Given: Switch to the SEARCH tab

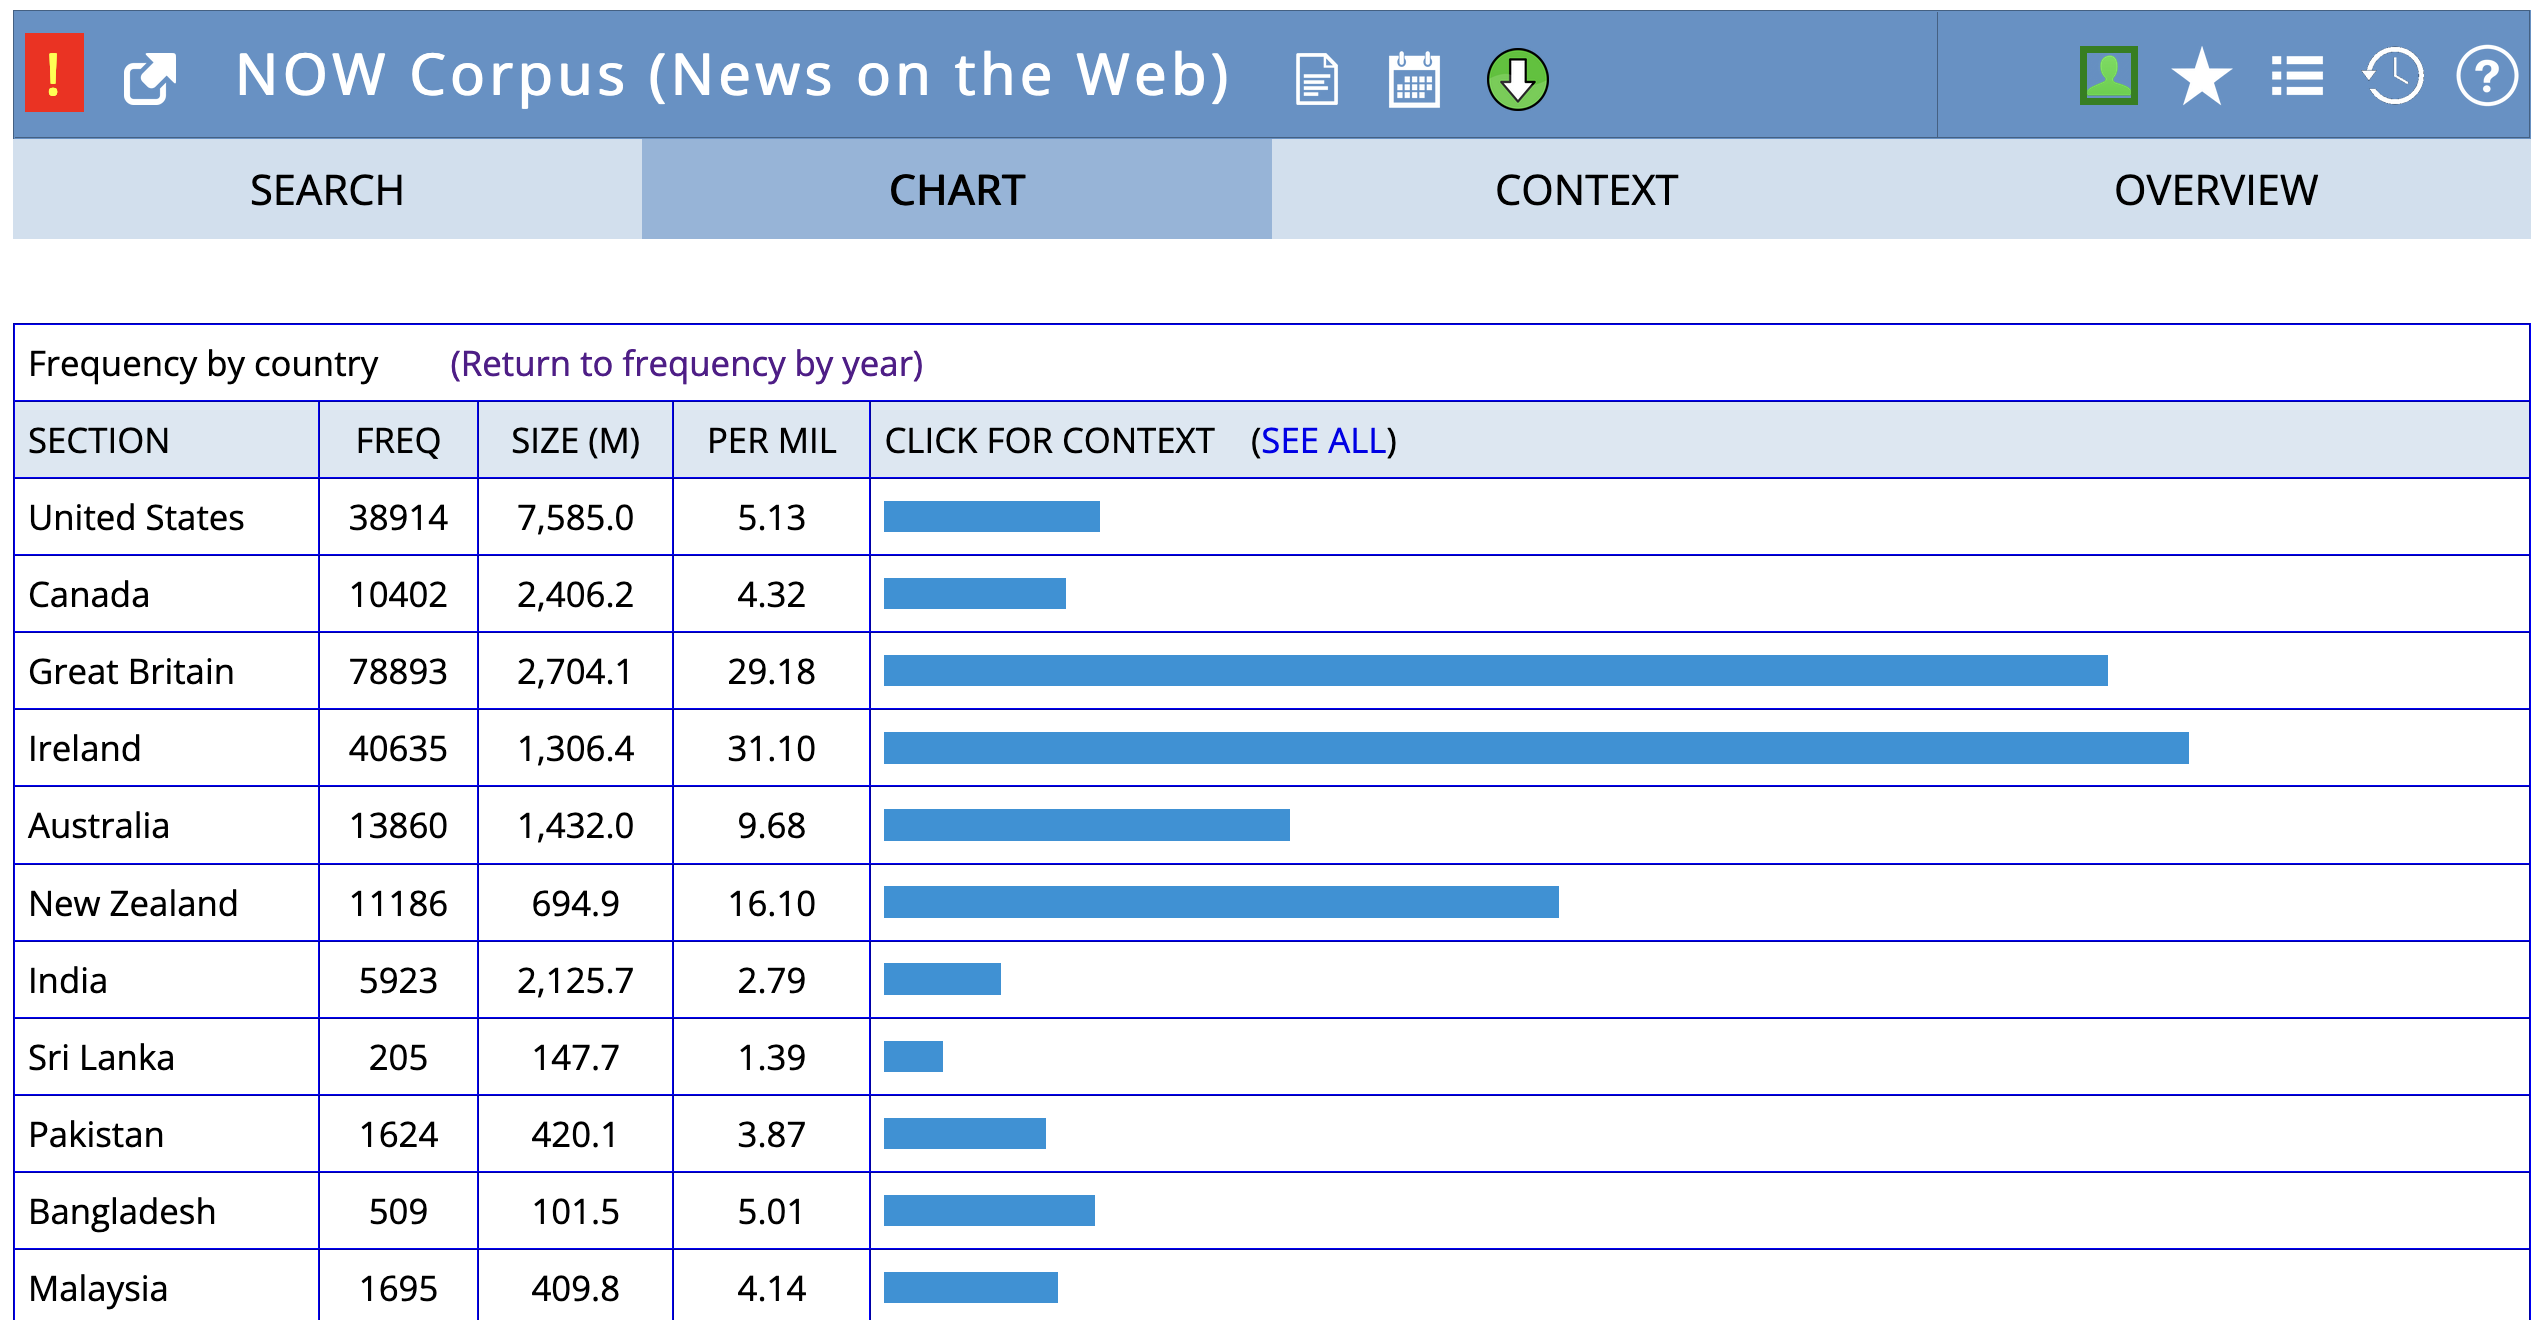Looking at the screenshot, I should [x=327, y=190].
